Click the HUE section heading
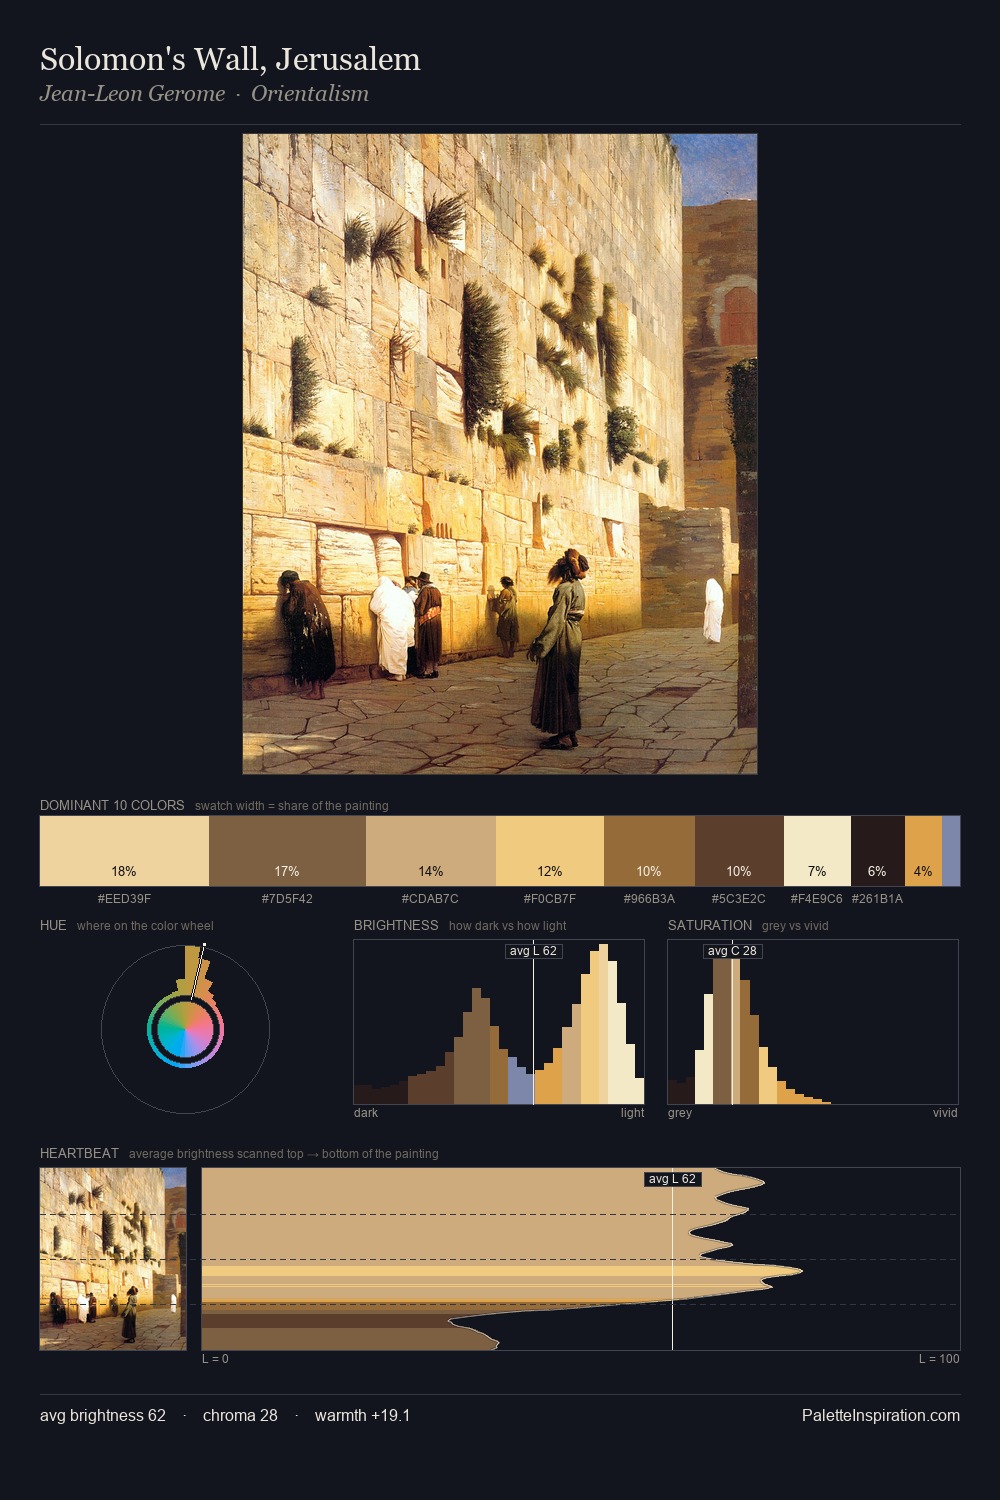Screen dimensions: 1000x1500 [53, 925]
